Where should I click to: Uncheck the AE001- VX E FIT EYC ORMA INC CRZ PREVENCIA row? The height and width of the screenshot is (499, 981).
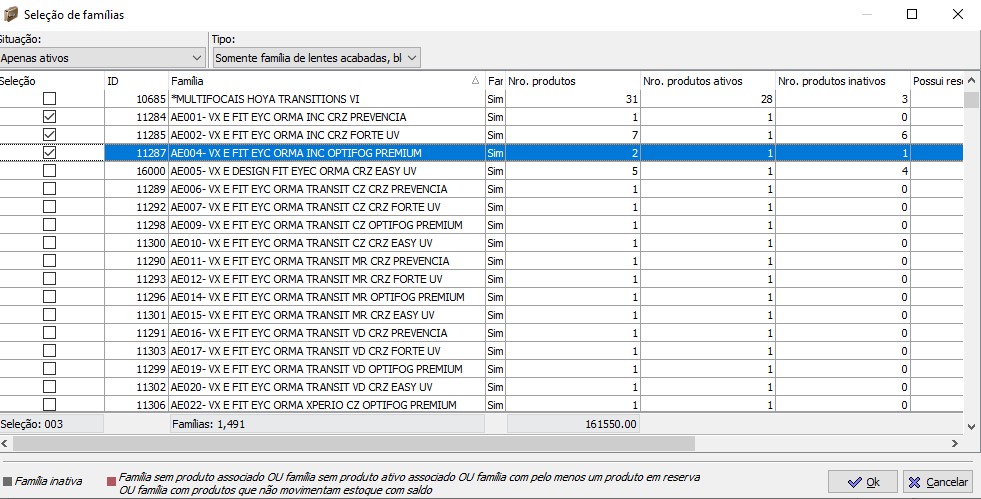tap(49, 117)
